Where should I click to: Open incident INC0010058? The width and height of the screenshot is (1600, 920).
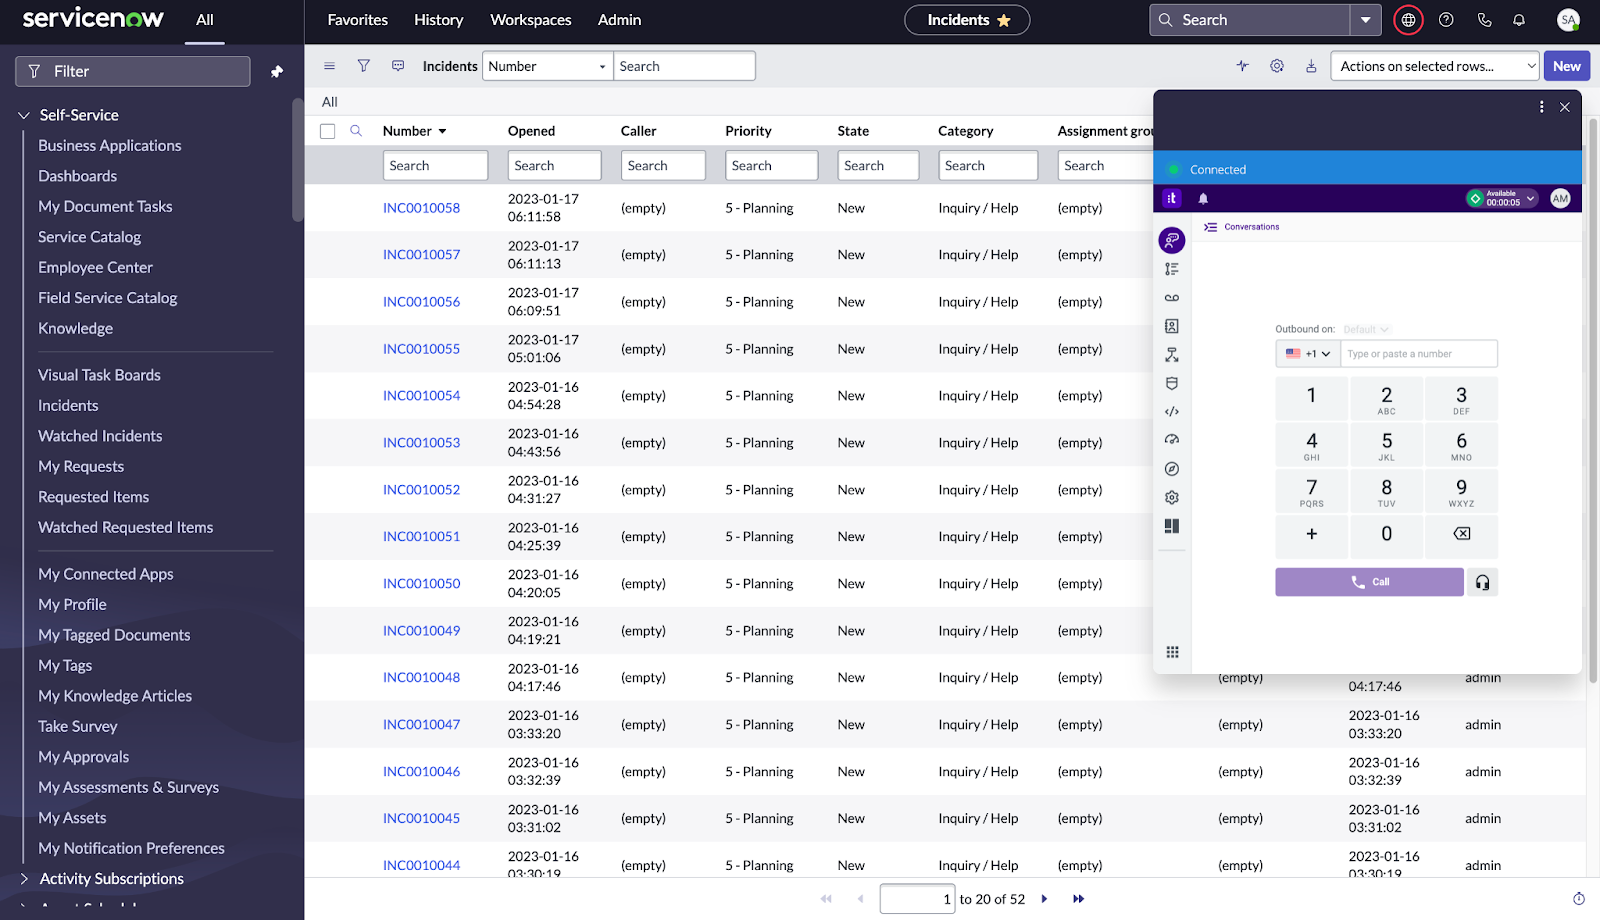(x=421, y=207)
